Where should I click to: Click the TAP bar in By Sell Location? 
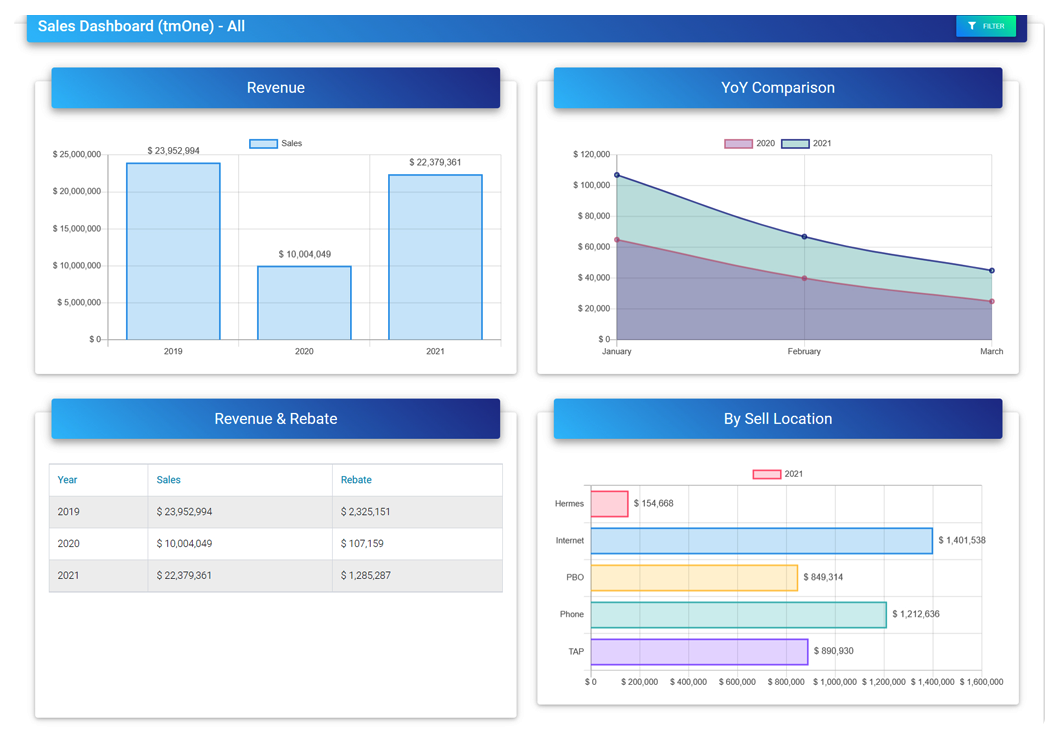pos(700,651)
